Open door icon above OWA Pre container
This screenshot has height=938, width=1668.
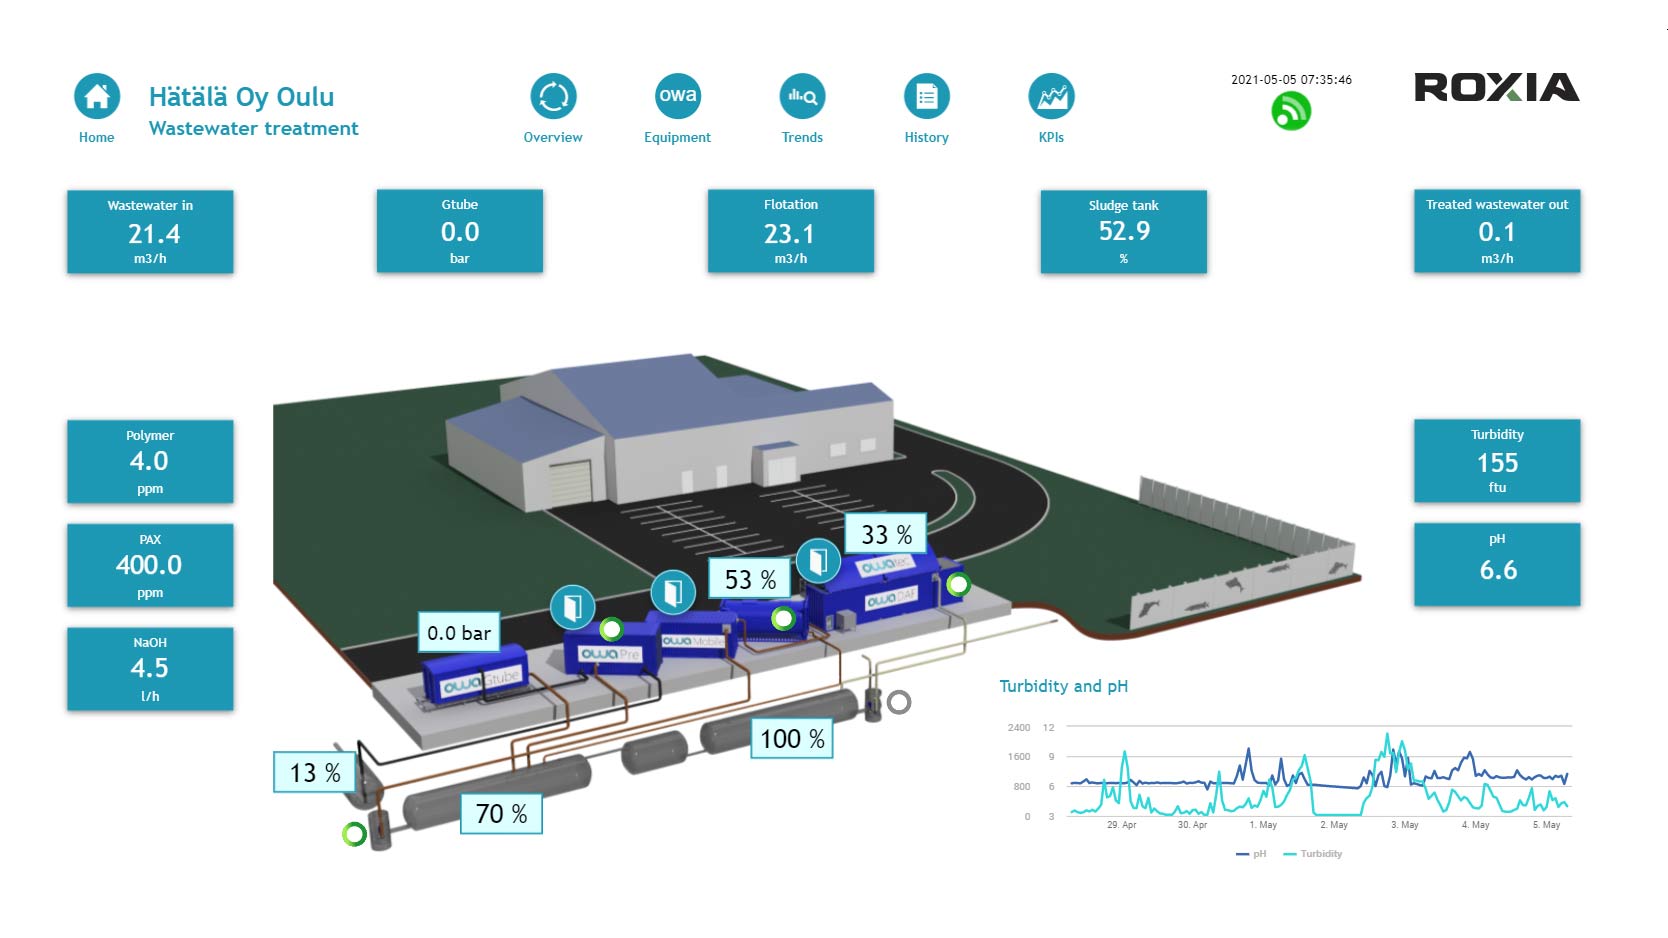pyautogui.click(x=573, y=607)
